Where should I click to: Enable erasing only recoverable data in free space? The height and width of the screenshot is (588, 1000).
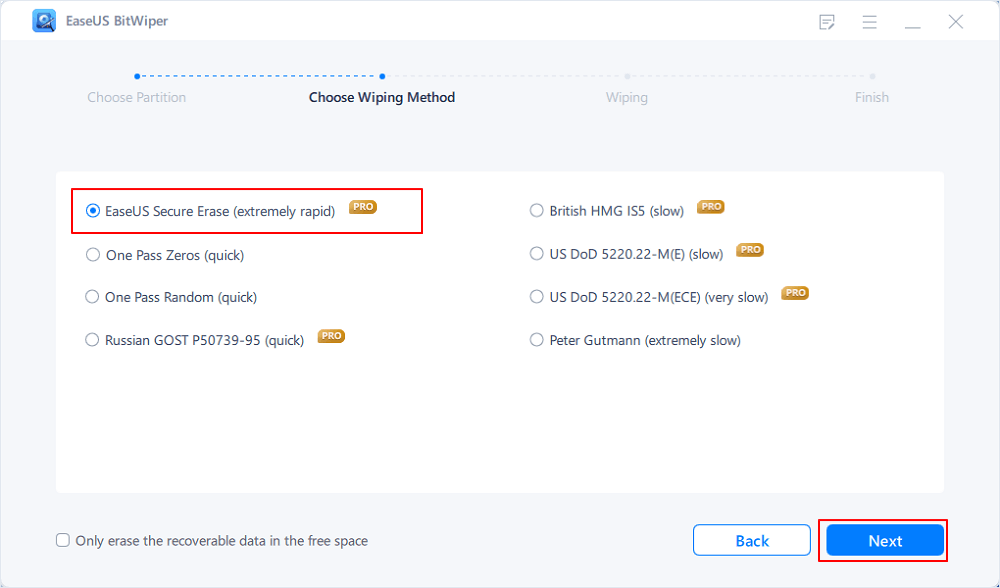(x=62, y=540)
